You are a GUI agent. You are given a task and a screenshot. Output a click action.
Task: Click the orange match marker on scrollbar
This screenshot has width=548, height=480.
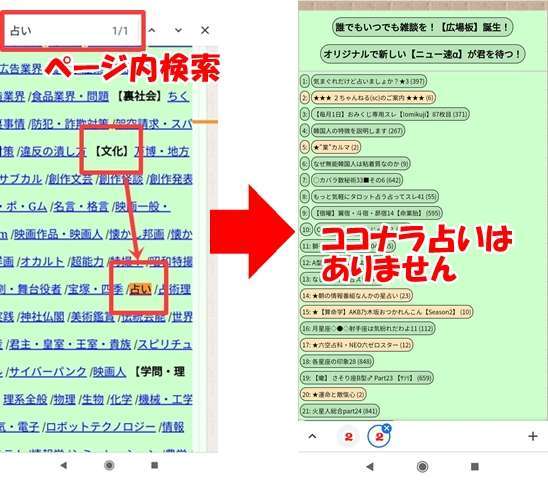205,122
